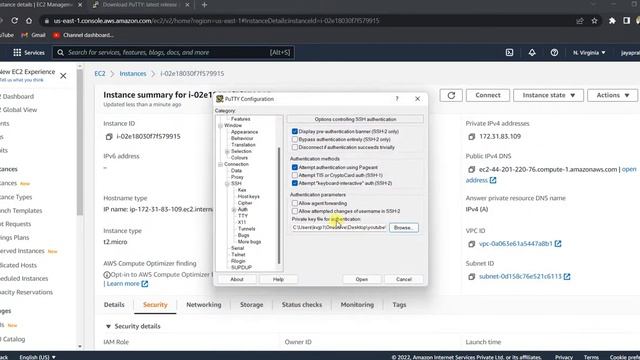Close New EC2 Experience banner

(x=63, y=76)
